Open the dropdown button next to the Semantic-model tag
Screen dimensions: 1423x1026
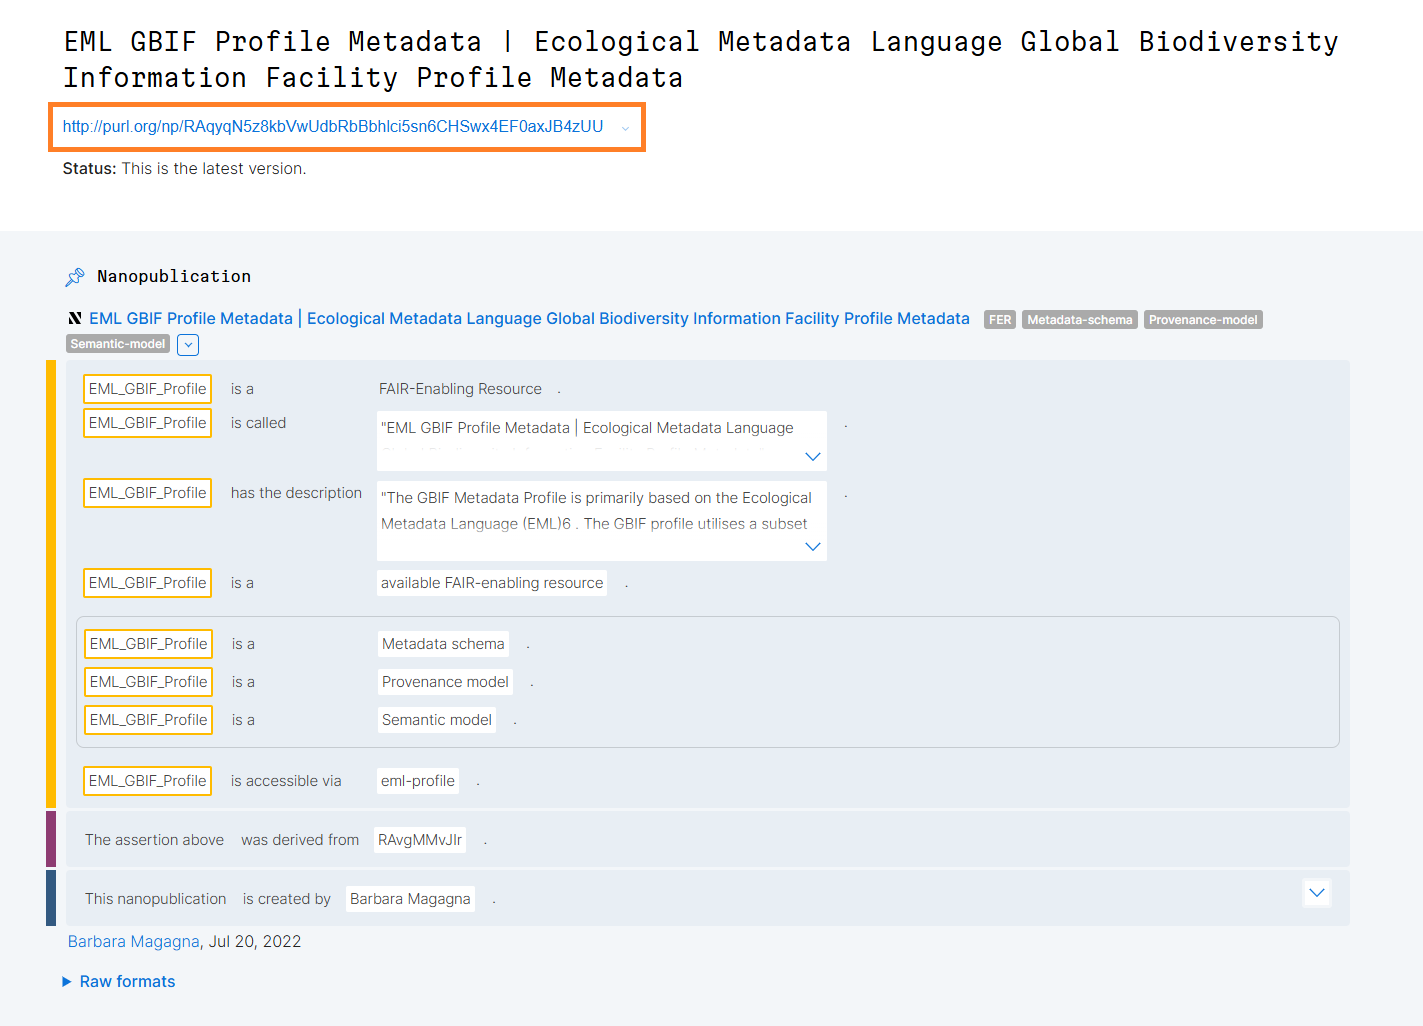[188, 345]
